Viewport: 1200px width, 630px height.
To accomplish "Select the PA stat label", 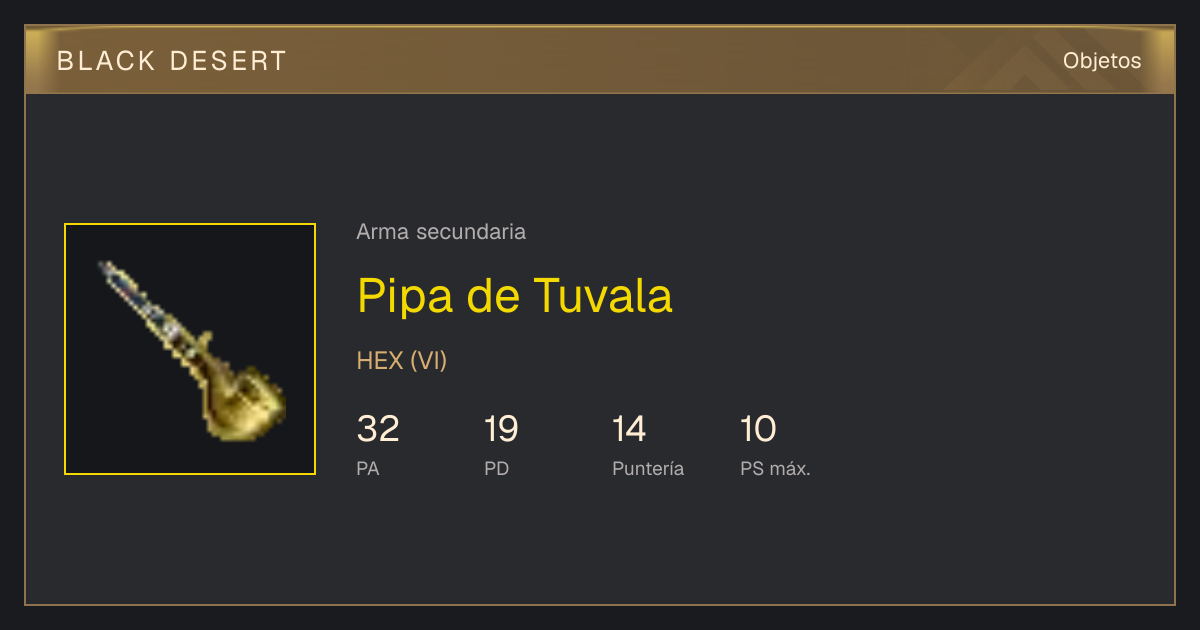I will pos(368,468).
